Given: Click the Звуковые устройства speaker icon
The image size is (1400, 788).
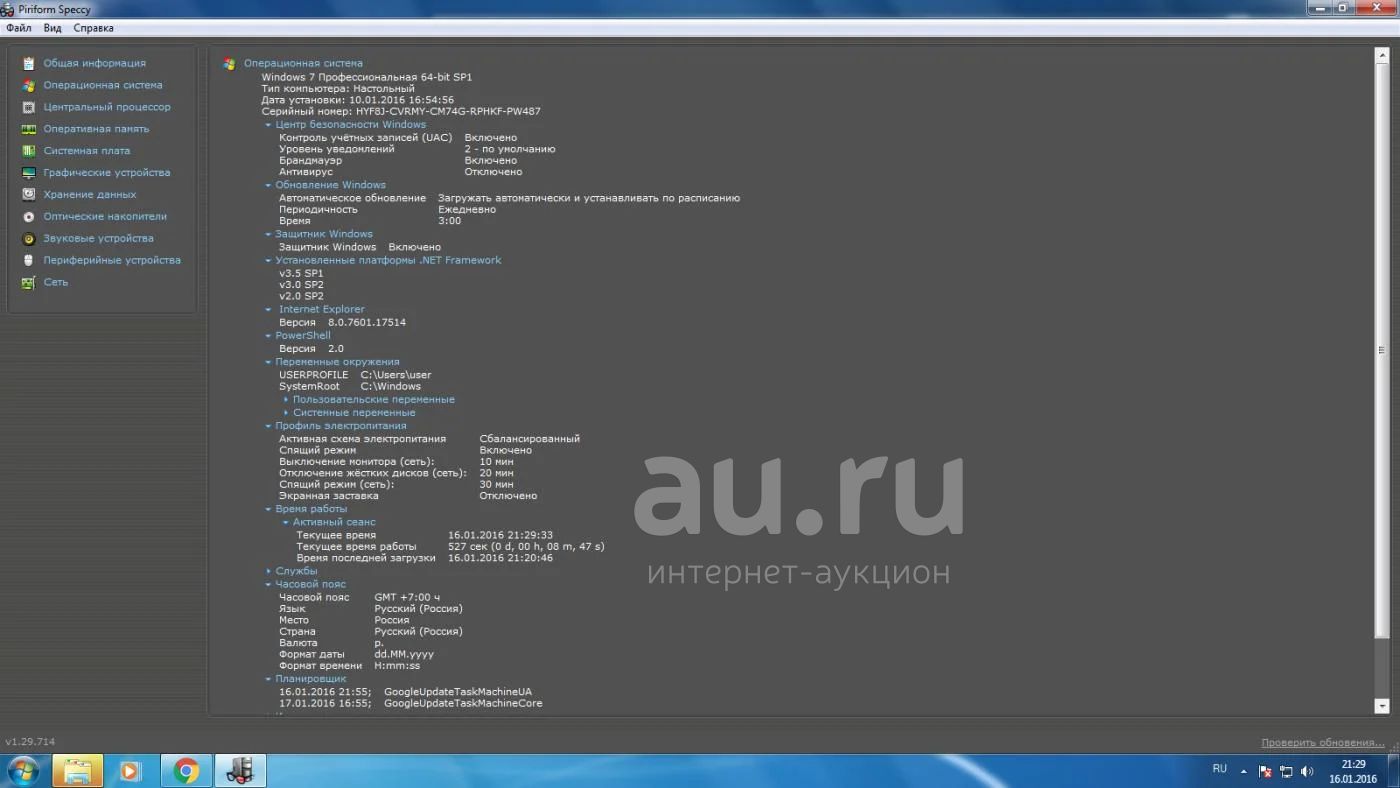Looking at the screenshot, I should coord(29,238).
